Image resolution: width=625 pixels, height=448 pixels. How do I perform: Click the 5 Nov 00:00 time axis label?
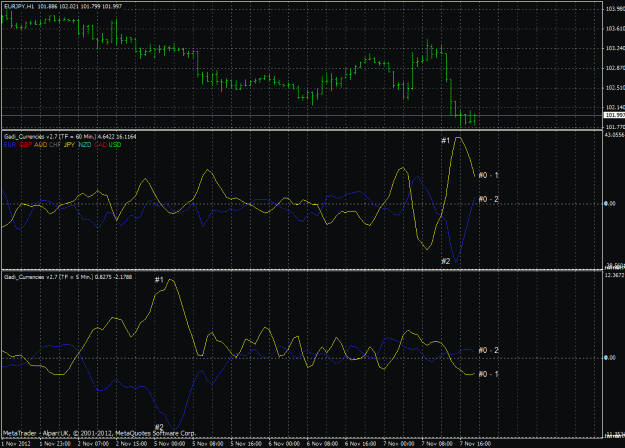click(169, 444)
